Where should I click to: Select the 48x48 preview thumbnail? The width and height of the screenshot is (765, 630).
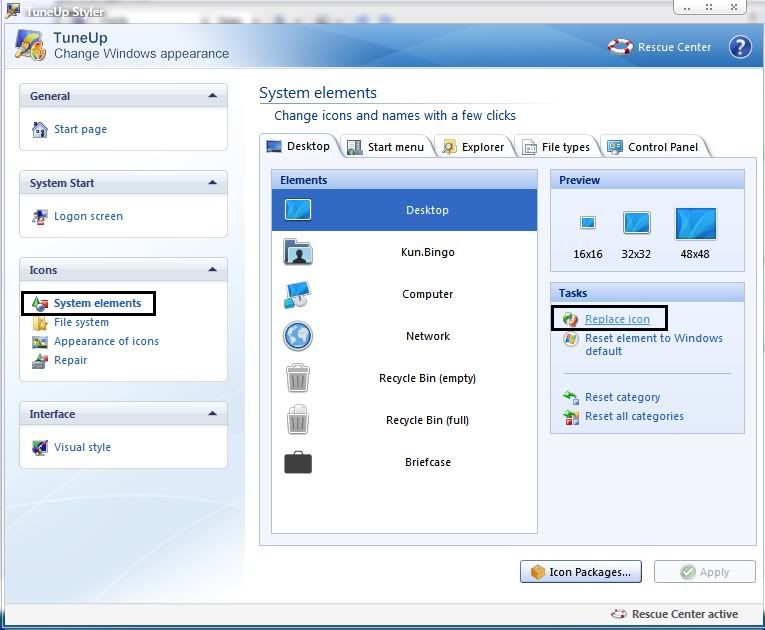point(696,224)
